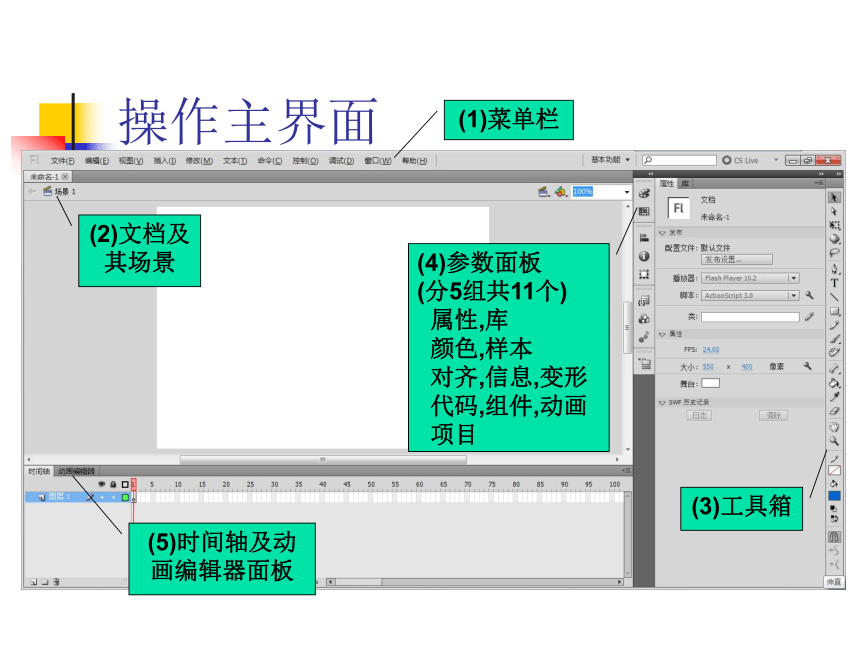Screen dimensions: 860x645
Task: Select the 3D Rotation tool
Action: tap(834, 239)
